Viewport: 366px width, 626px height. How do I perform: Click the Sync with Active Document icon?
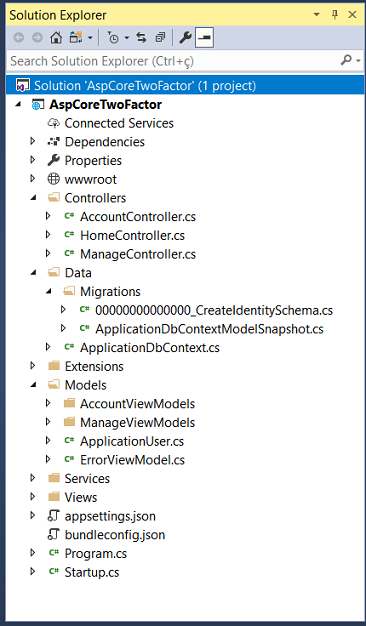[x=141, y=38]
